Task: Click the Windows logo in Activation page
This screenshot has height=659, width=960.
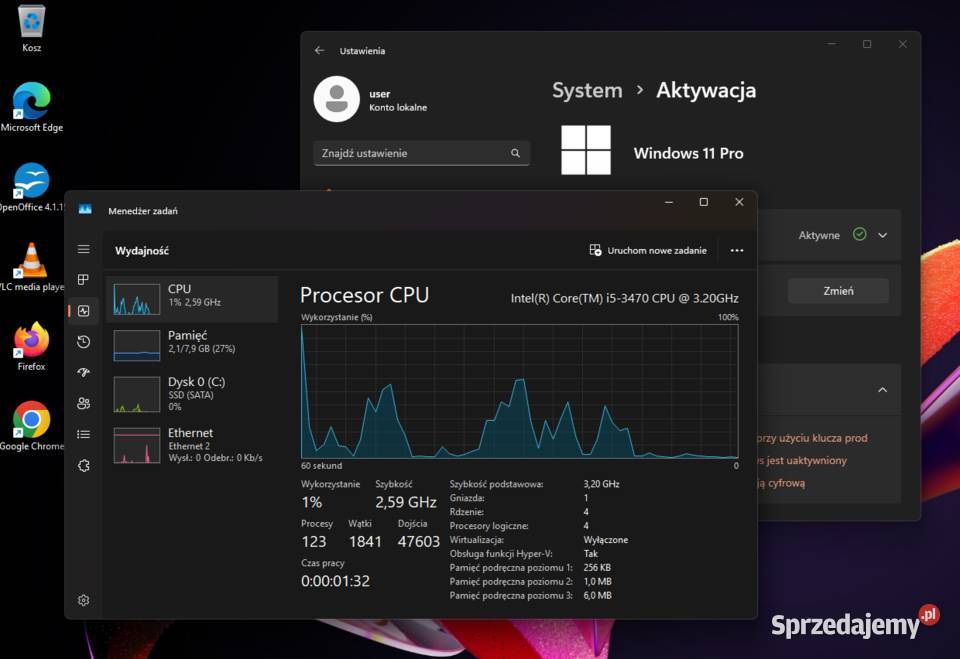Action: click(586, 150)
